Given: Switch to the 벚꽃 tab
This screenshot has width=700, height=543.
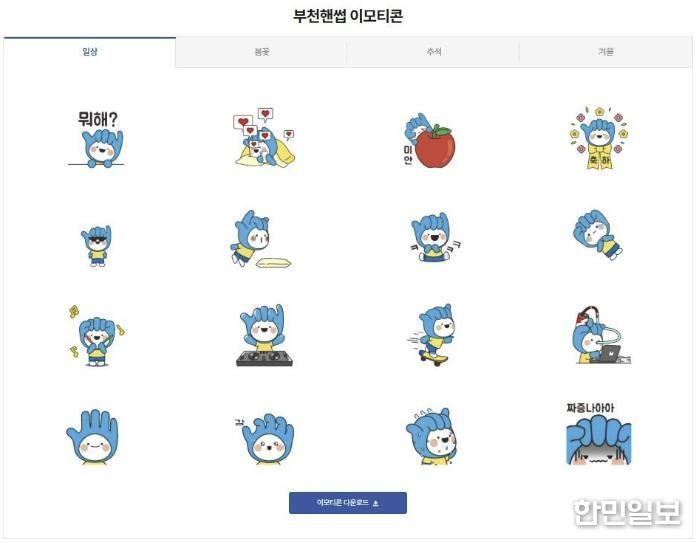Looking at the screenshot, I should pyautogui.click(x=261, y=52).
